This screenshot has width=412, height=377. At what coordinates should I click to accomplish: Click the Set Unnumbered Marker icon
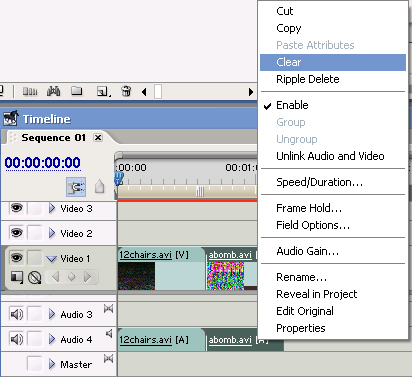(x=99, y=187)
